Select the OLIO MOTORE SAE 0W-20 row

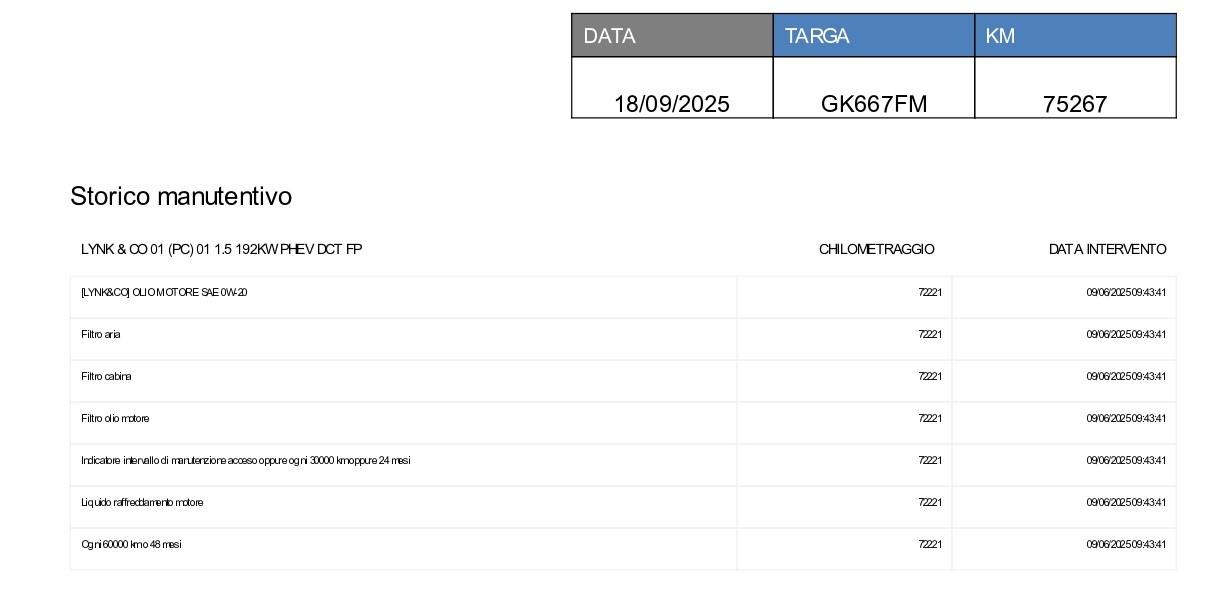click(164, 292)
